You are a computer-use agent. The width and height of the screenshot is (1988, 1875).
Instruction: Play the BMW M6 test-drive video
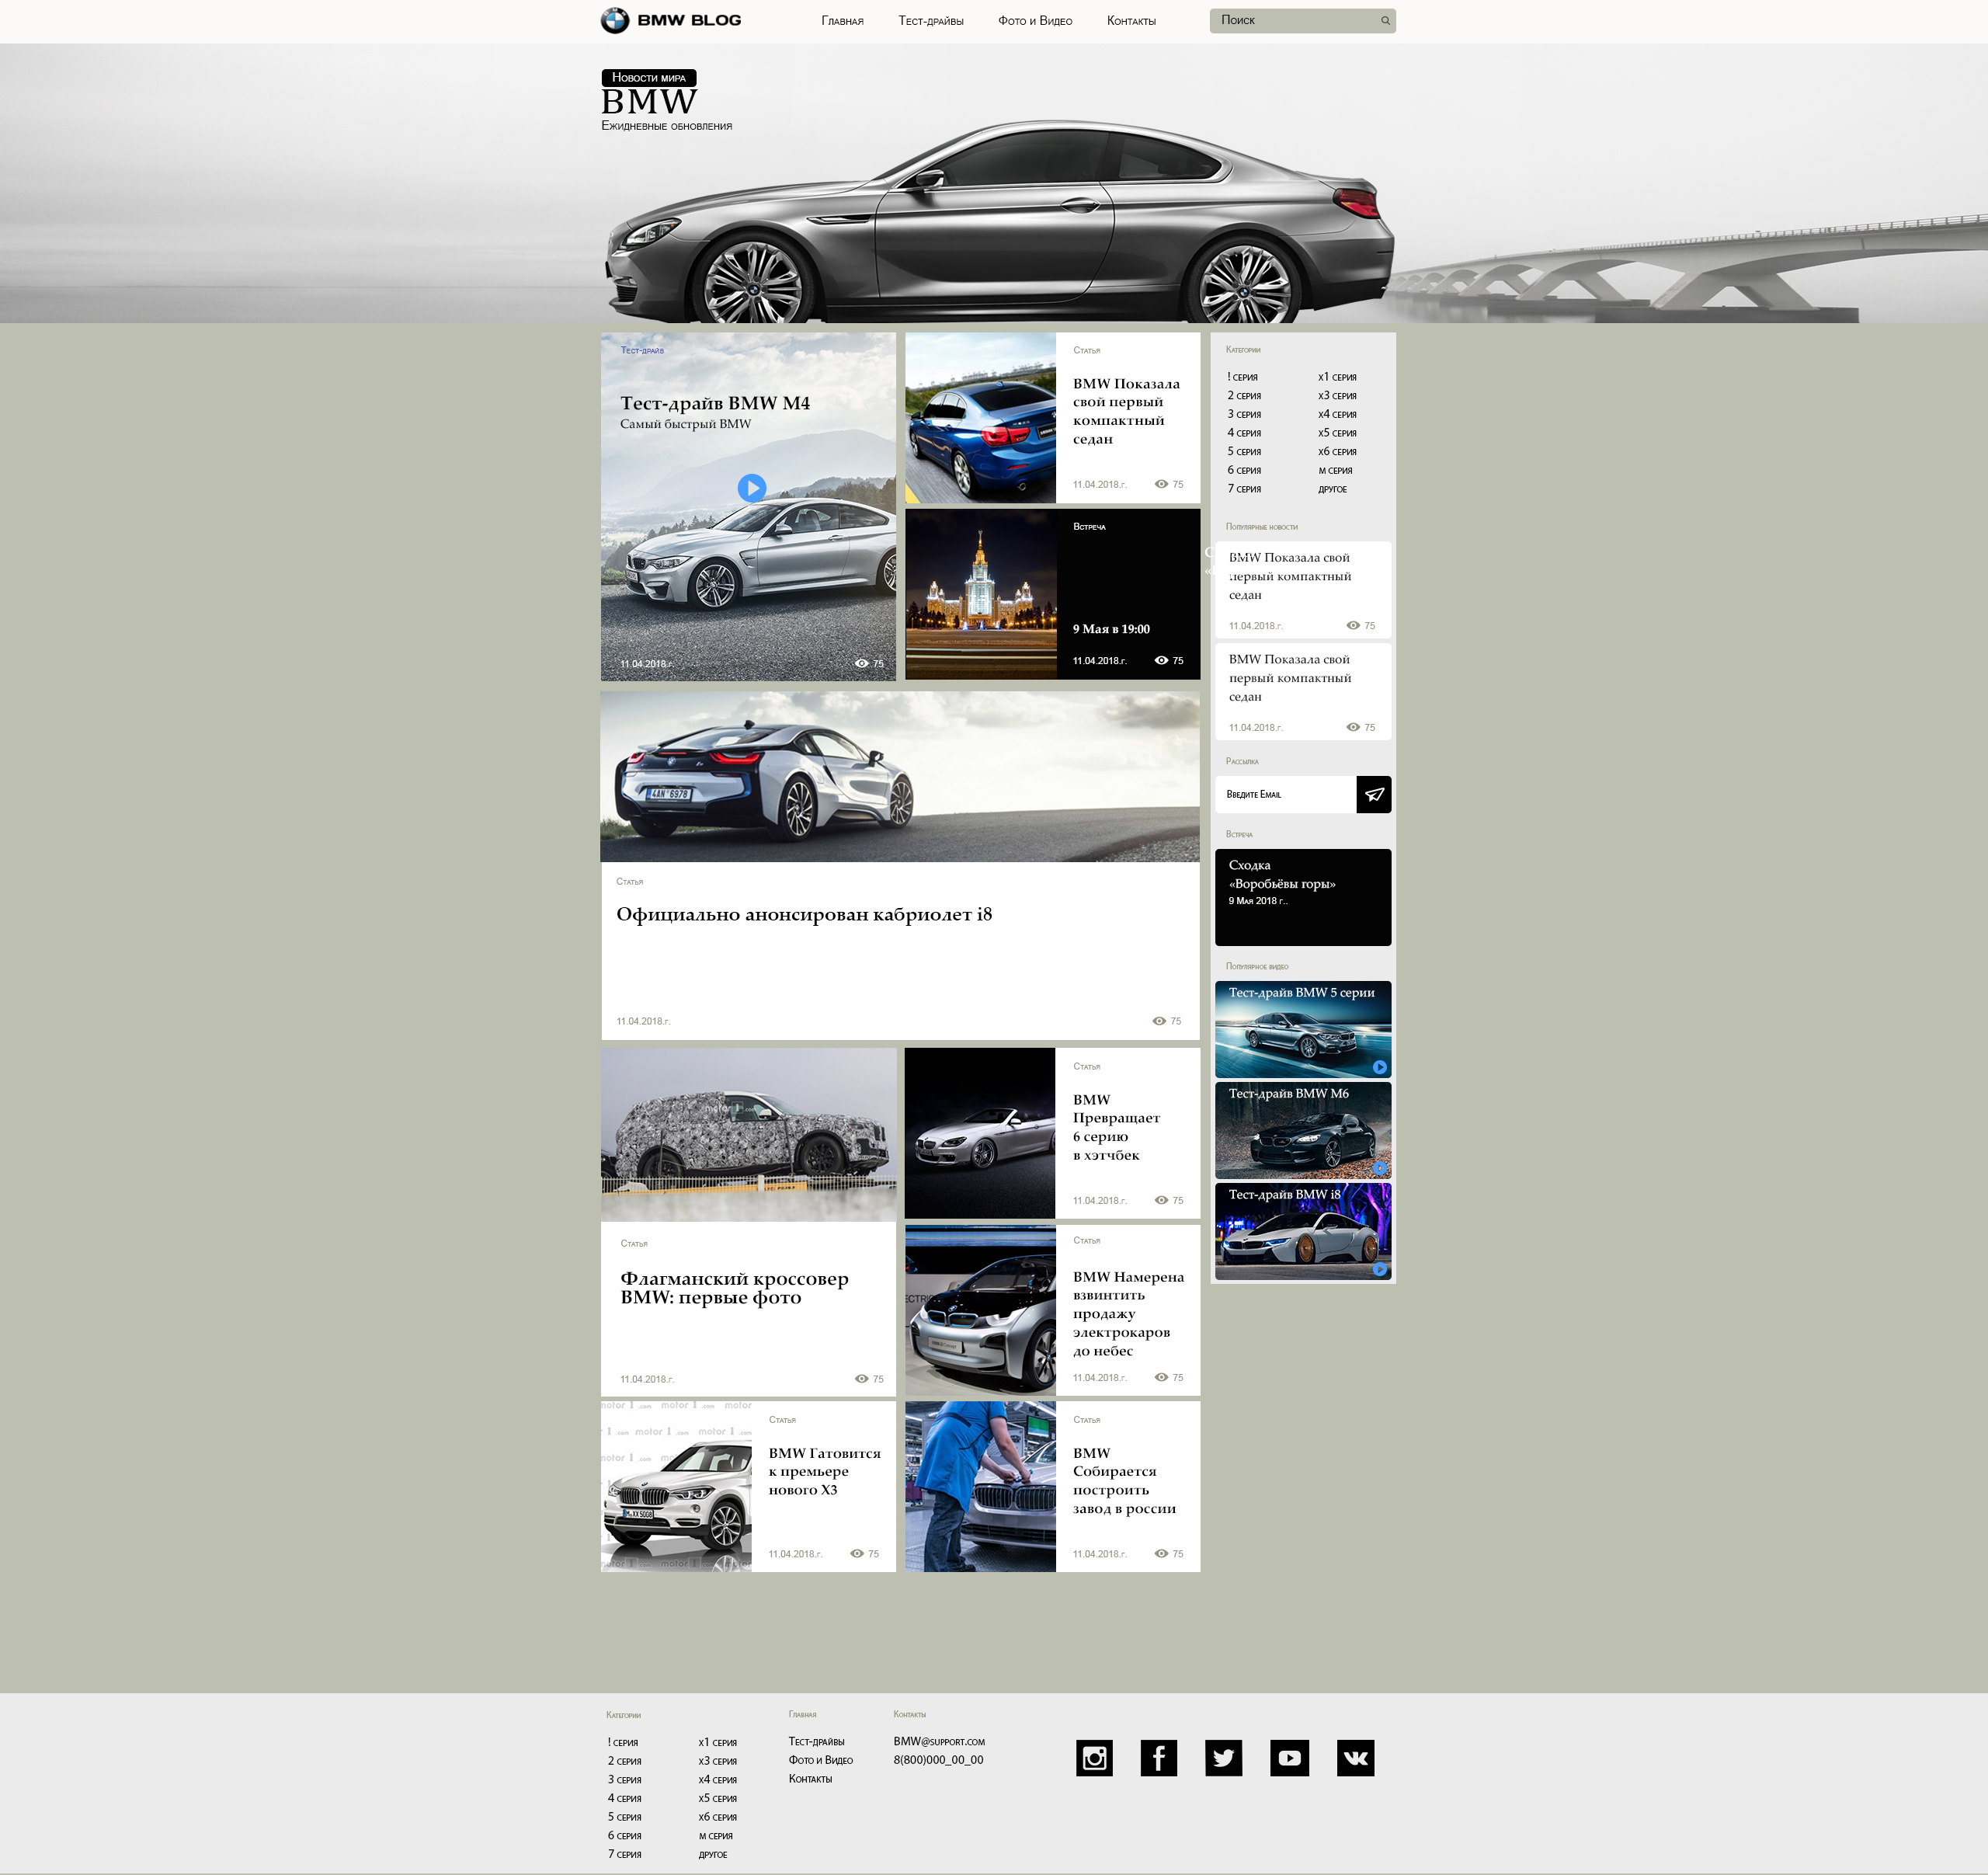[1380, 1168]
